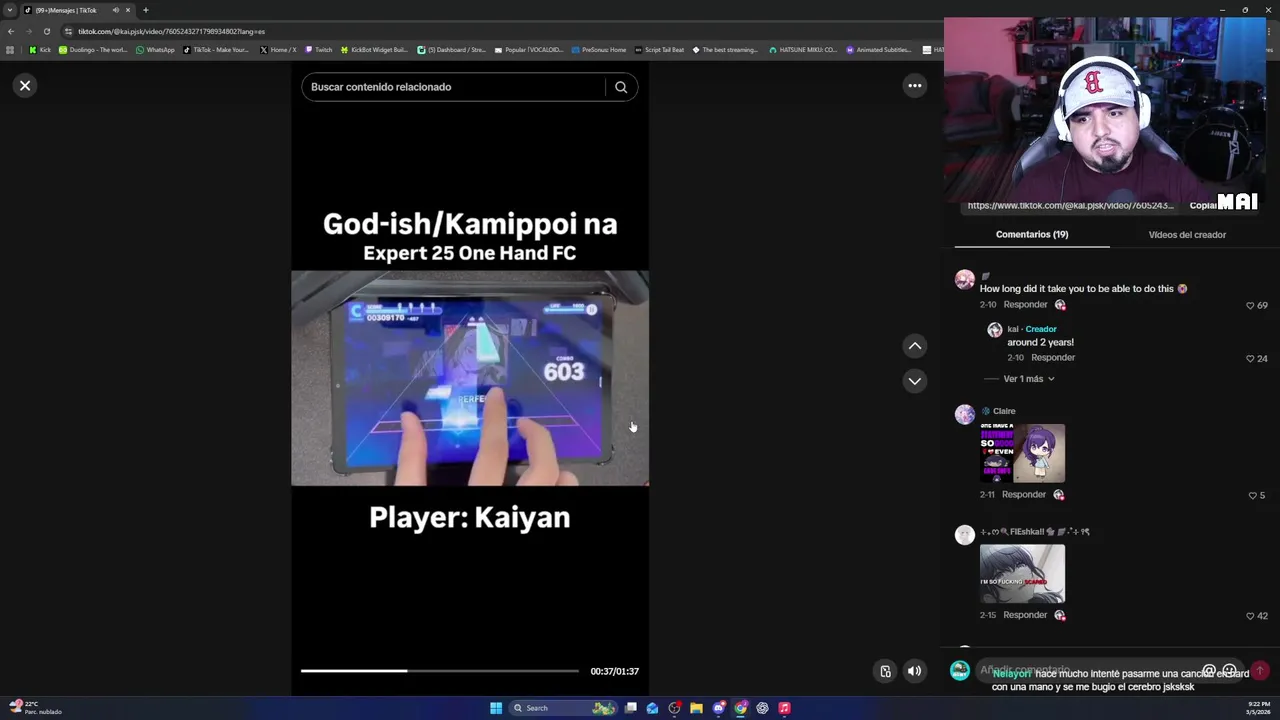Seek on the video progress bar

pyautogui.click(x=440, y=671)
